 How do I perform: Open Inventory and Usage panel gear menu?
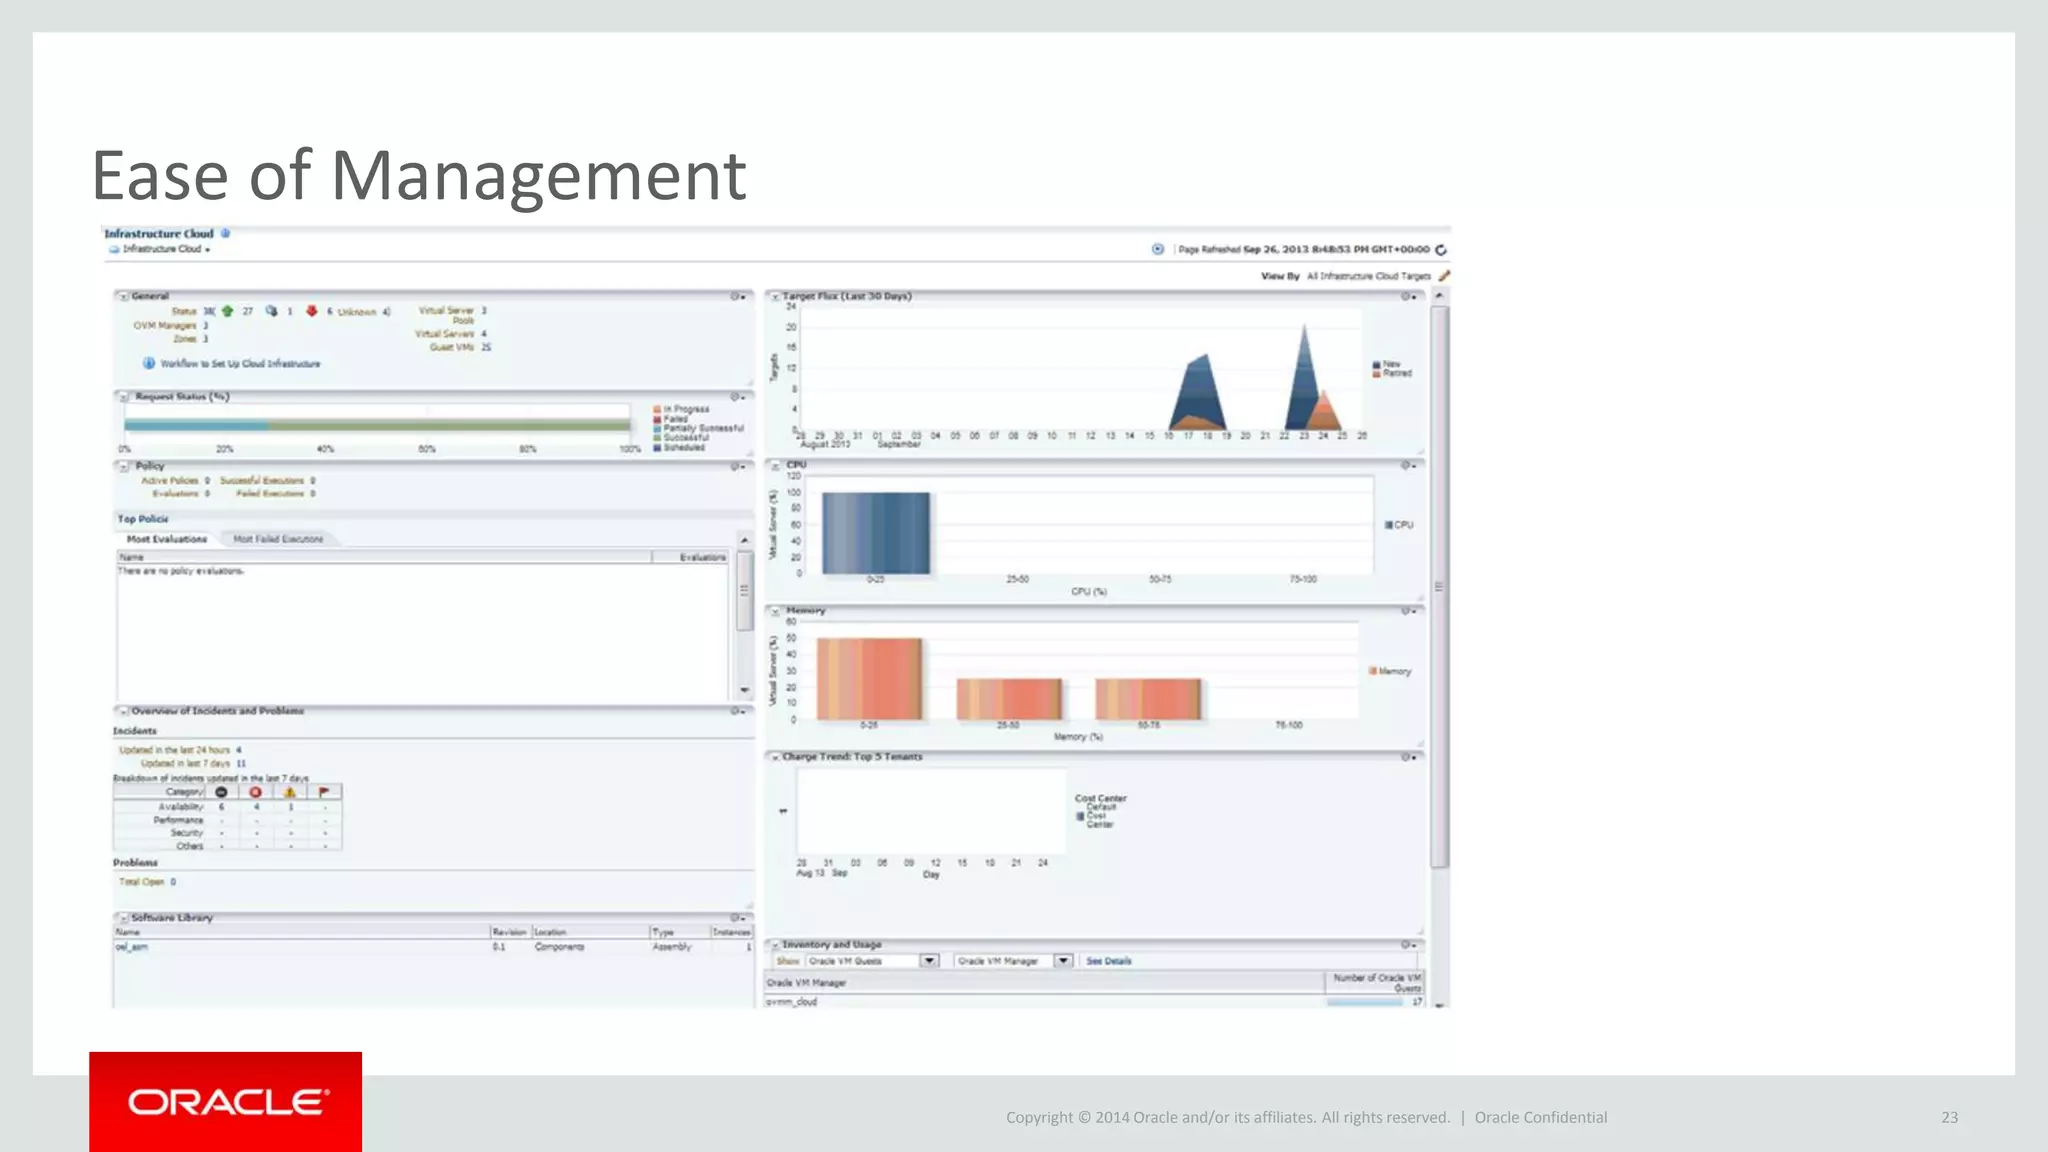tap(1409, 945)
